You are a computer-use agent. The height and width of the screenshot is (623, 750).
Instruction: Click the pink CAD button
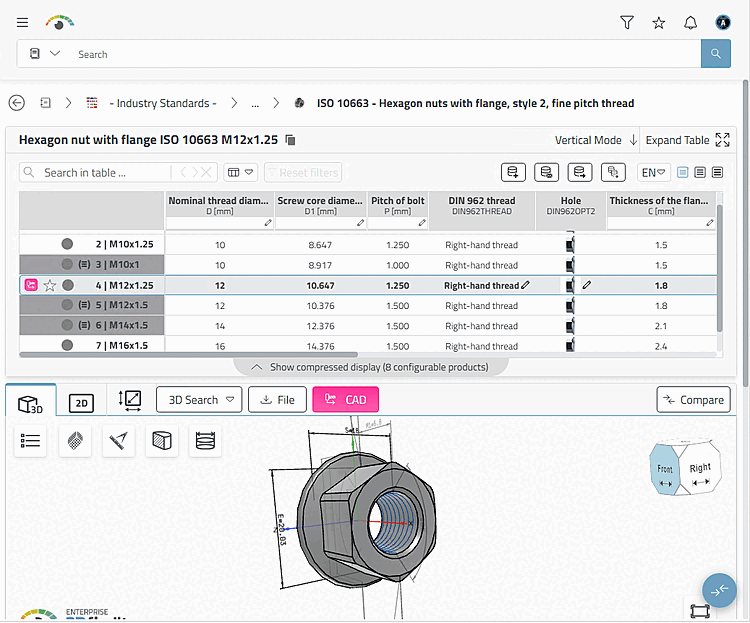[345, 400]
